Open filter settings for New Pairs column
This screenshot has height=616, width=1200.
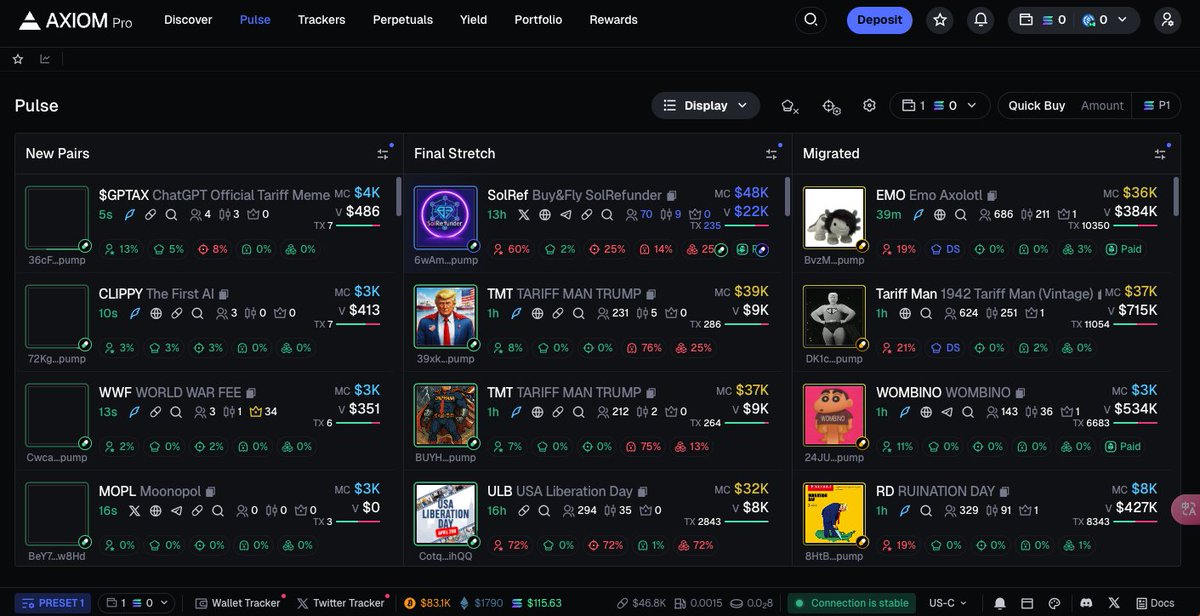[383, 154]
